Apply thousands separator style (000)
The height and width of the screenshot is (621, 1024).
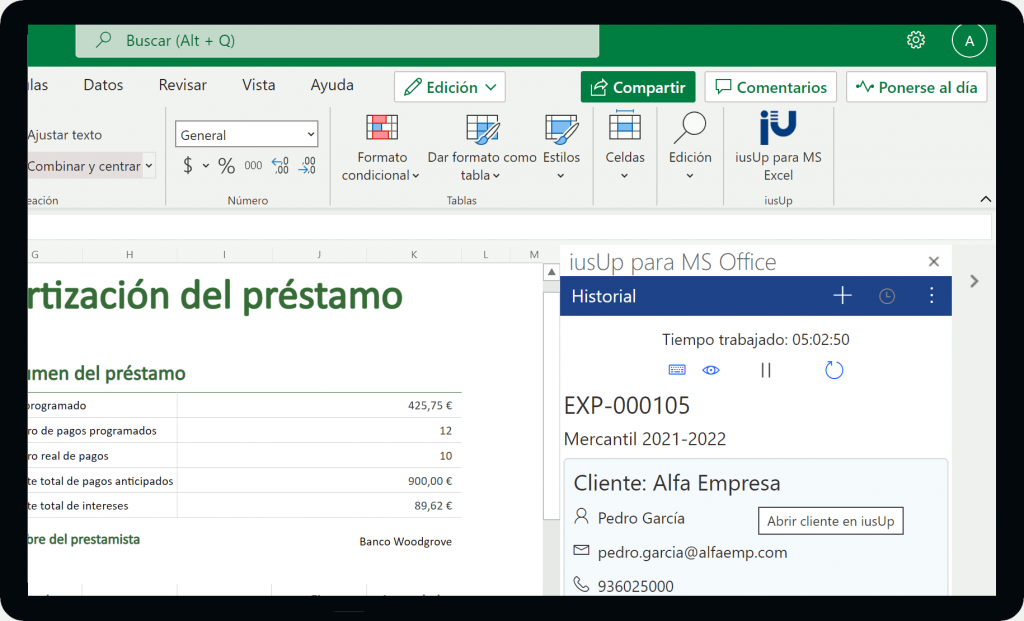coord(253,166)
